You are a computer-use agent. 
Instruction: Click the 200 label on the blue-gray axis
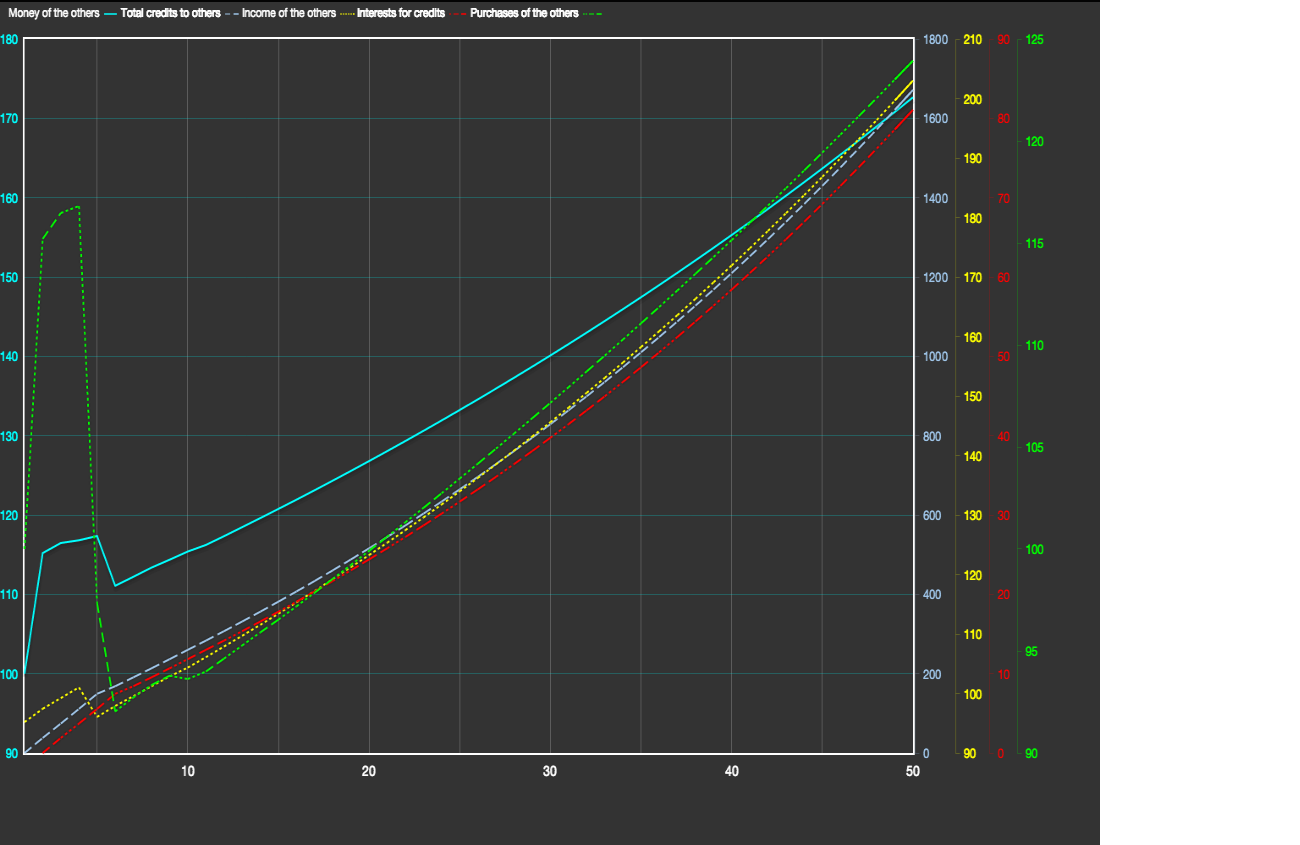(x=932, y=674)
